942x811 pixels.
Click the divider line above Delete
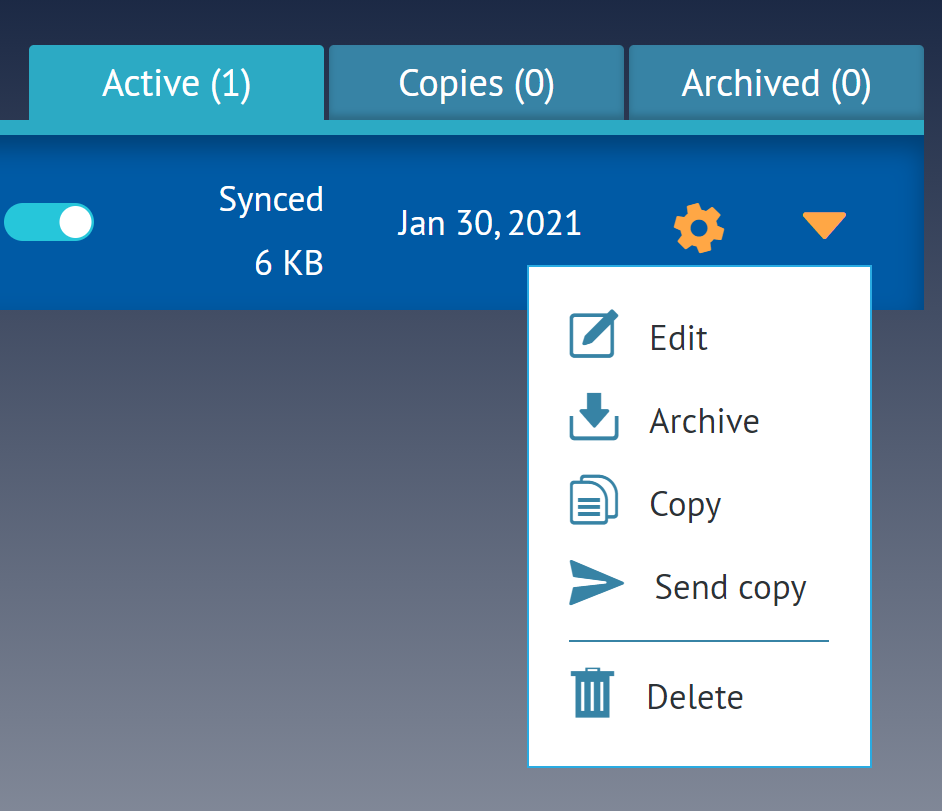[699, 641]
